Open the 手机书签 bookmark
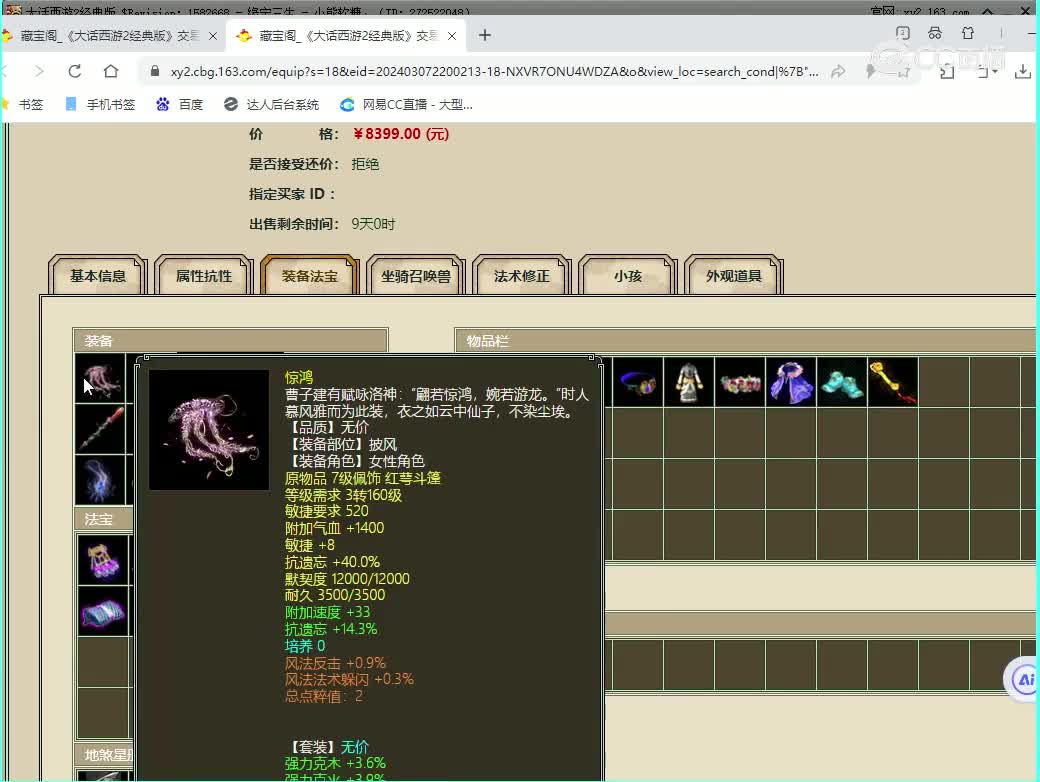 100,104
